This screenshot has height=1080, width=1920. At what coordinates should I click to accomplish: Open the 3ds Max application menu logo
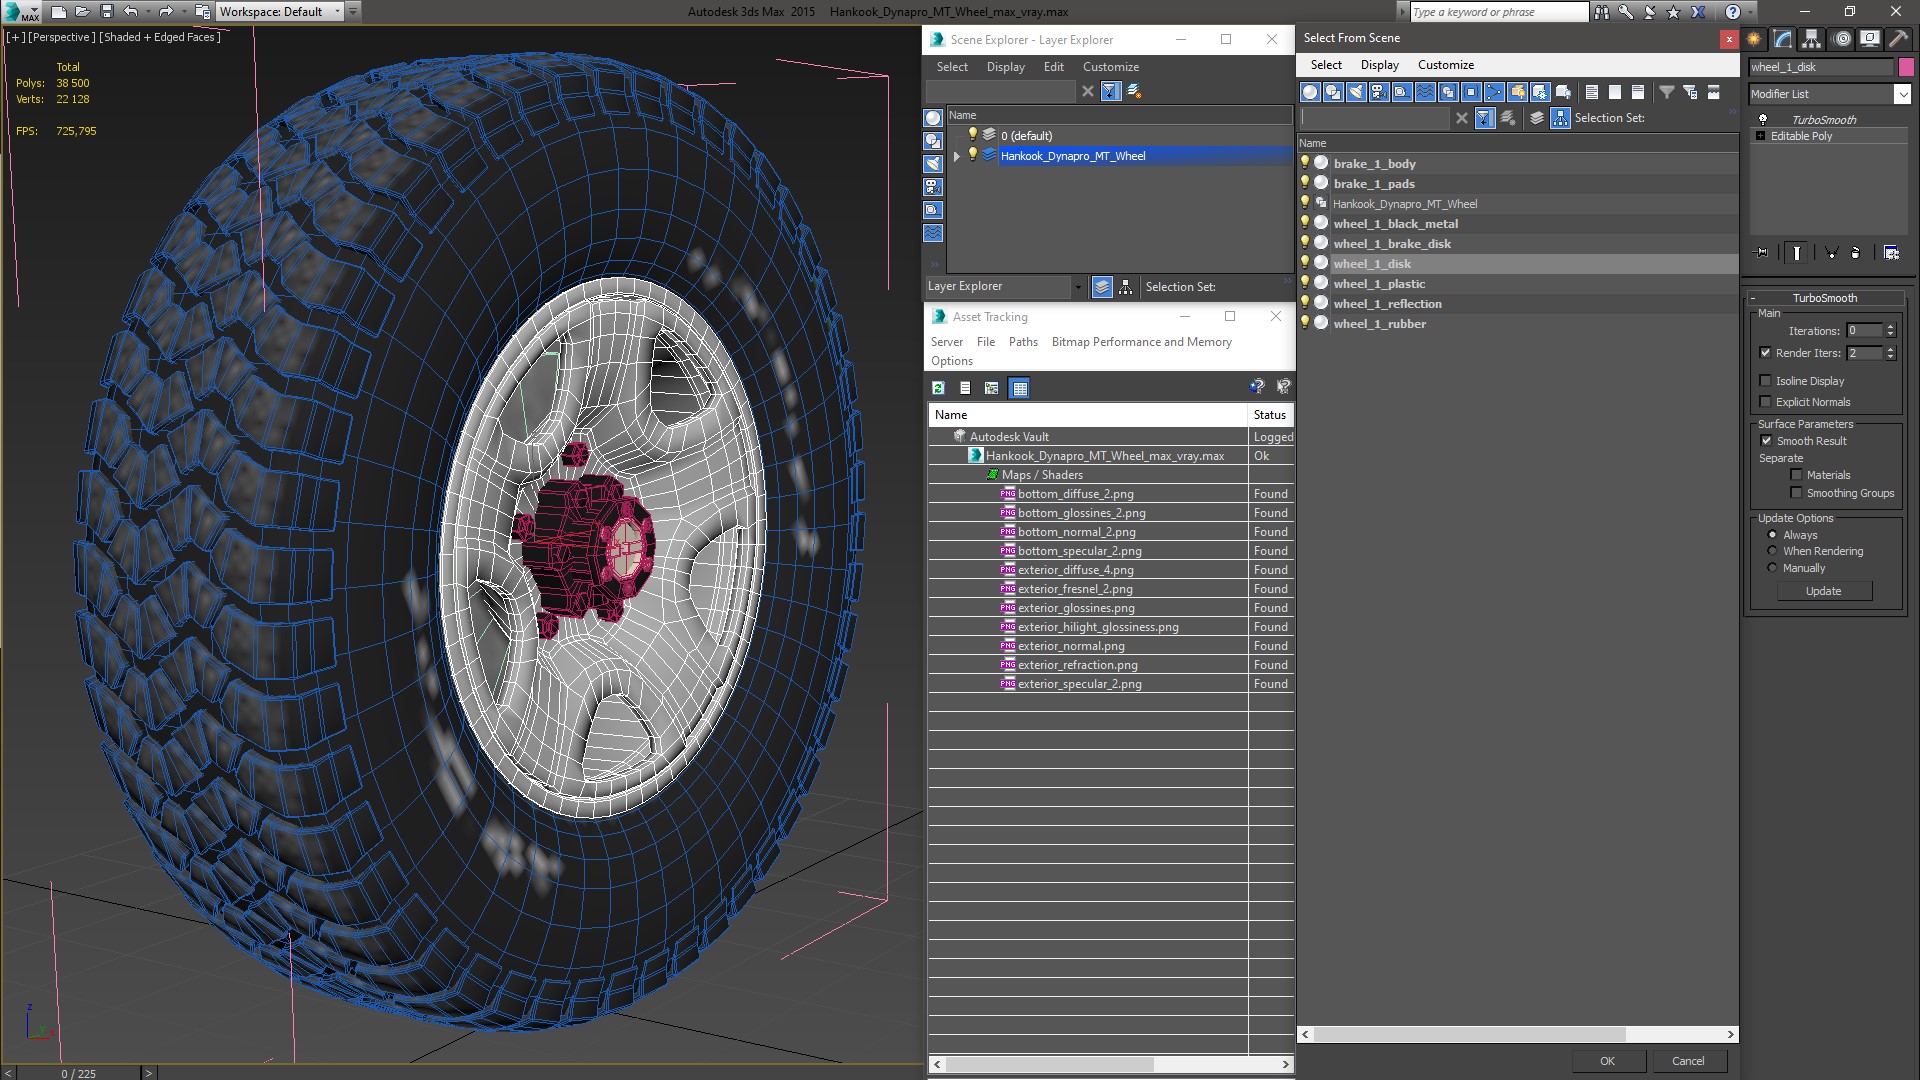[22, 12]
